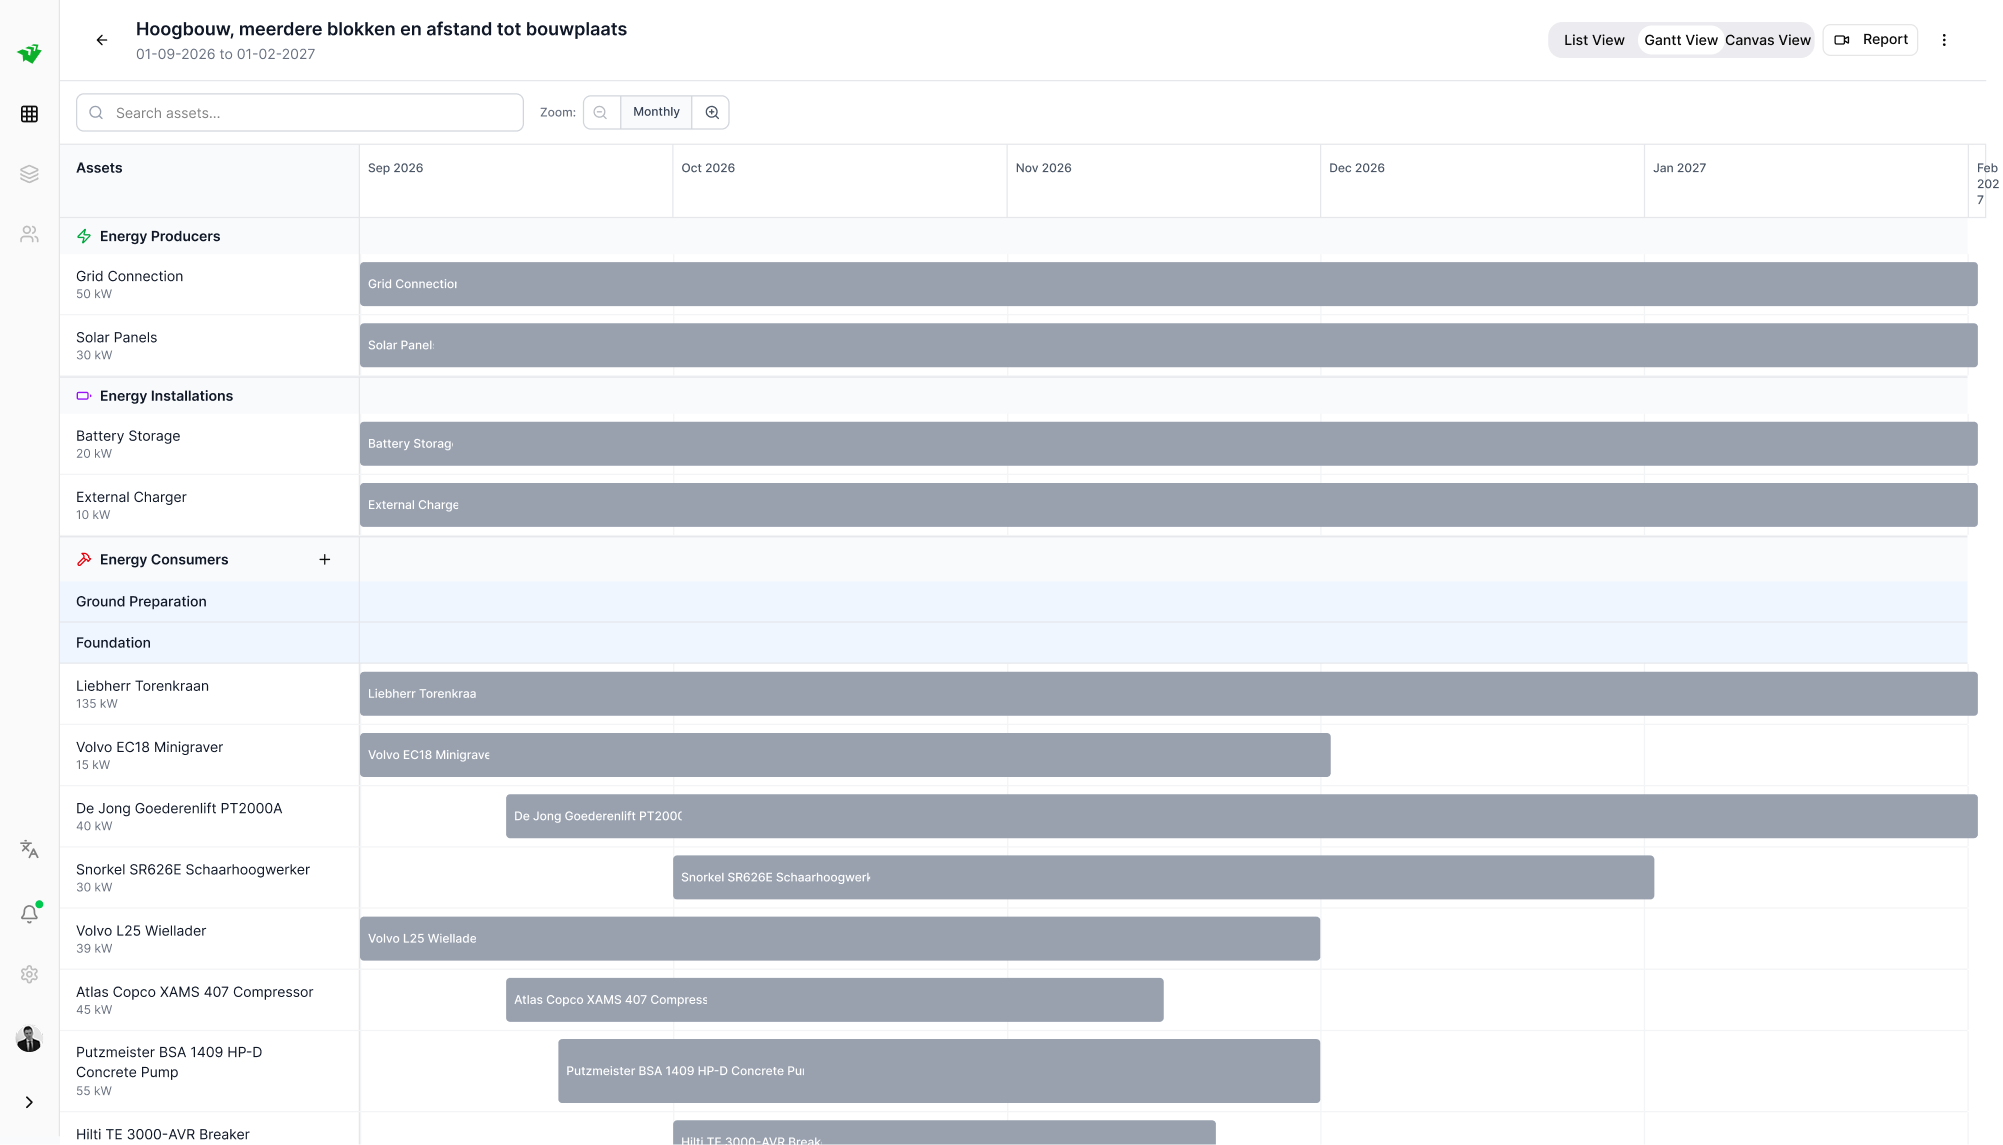Expand the sidebar with chevron arrow
The image size is (2003, 1145).
(29, 1102)
